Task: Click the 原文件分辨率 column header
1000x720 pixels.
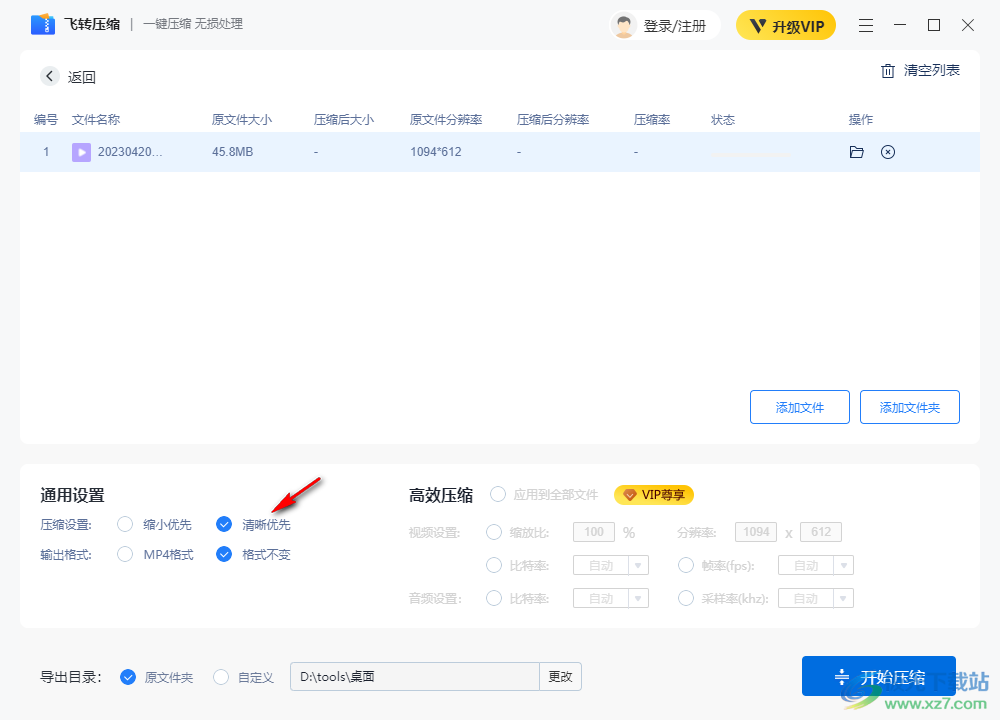Action: click(446, 120)
